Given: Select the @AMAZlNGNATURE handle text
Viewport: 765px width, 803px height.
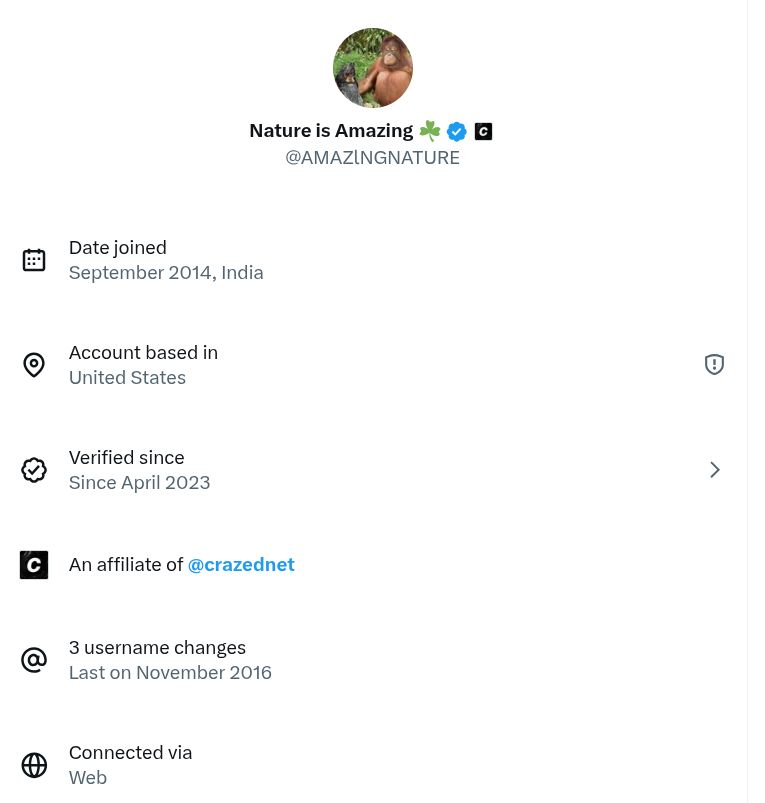Looking at the screenshot, I should click(372, 158).
